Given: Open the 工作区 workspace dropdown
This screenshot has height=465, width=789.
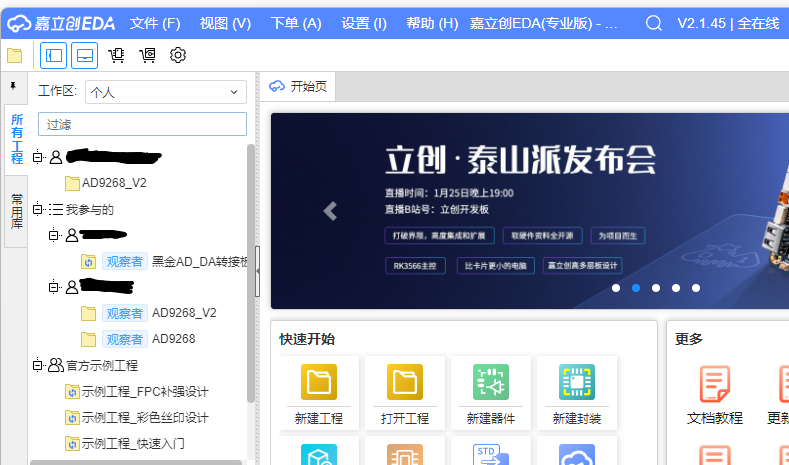Looking at the screenshot, I should pyautogui.click(x=165, y=92).
